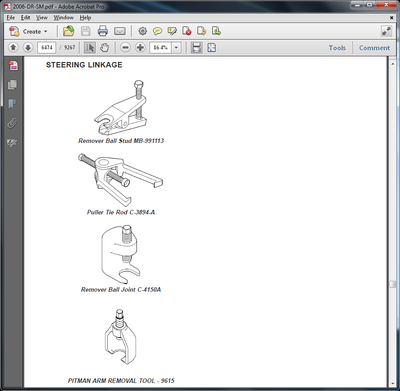400x391 pixels.
Task: Open the Comment pane
Action: (x=374, y=48)
